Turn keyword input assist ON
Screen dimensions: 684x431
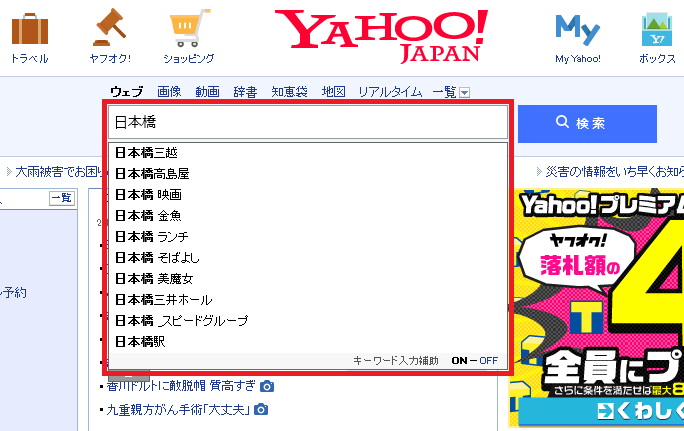point(459,361)
